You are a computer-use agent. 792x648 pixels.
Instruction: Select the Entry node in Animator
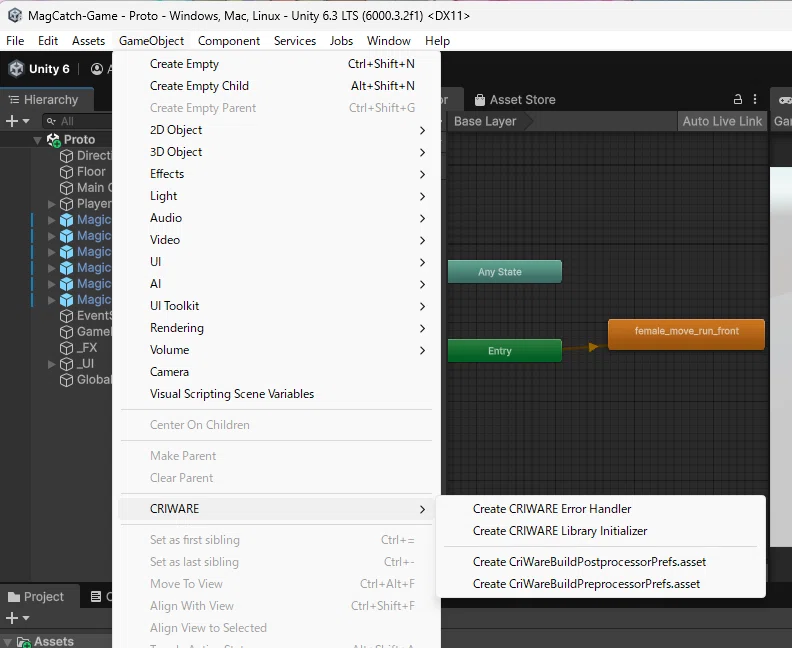(505, 351)
